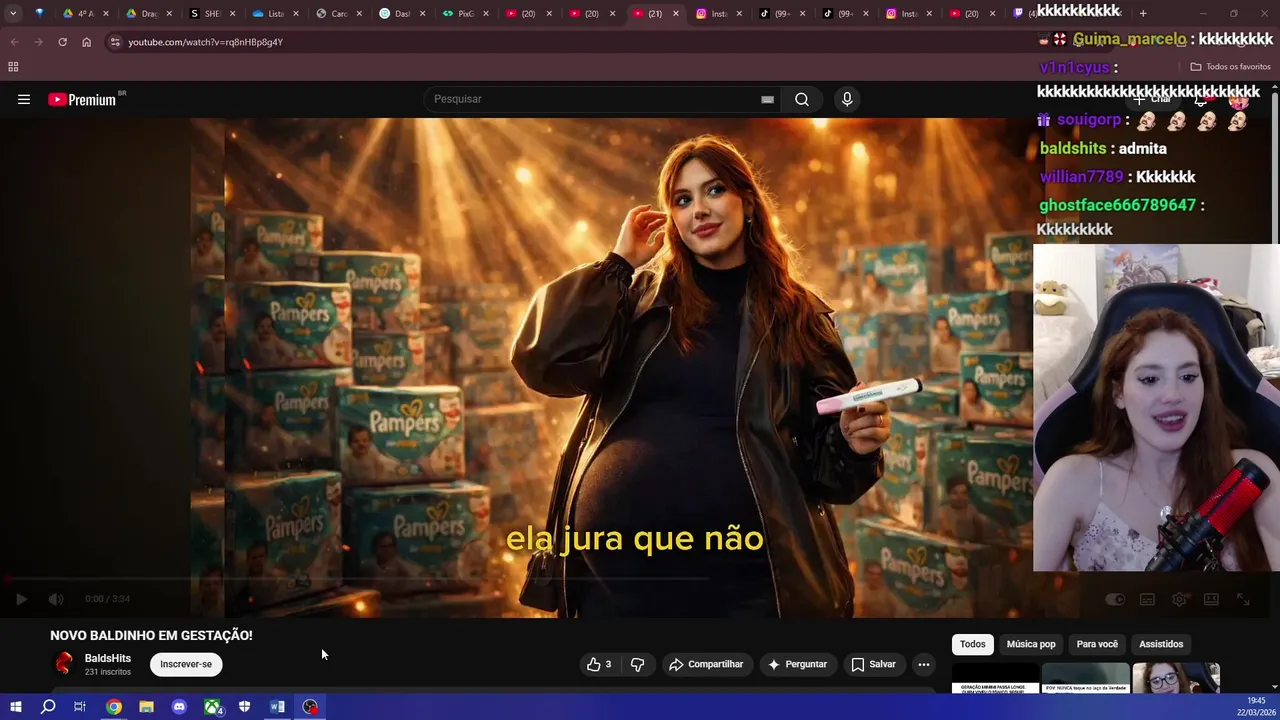Select the Para você filter chip

click(x=1097, y=644)
